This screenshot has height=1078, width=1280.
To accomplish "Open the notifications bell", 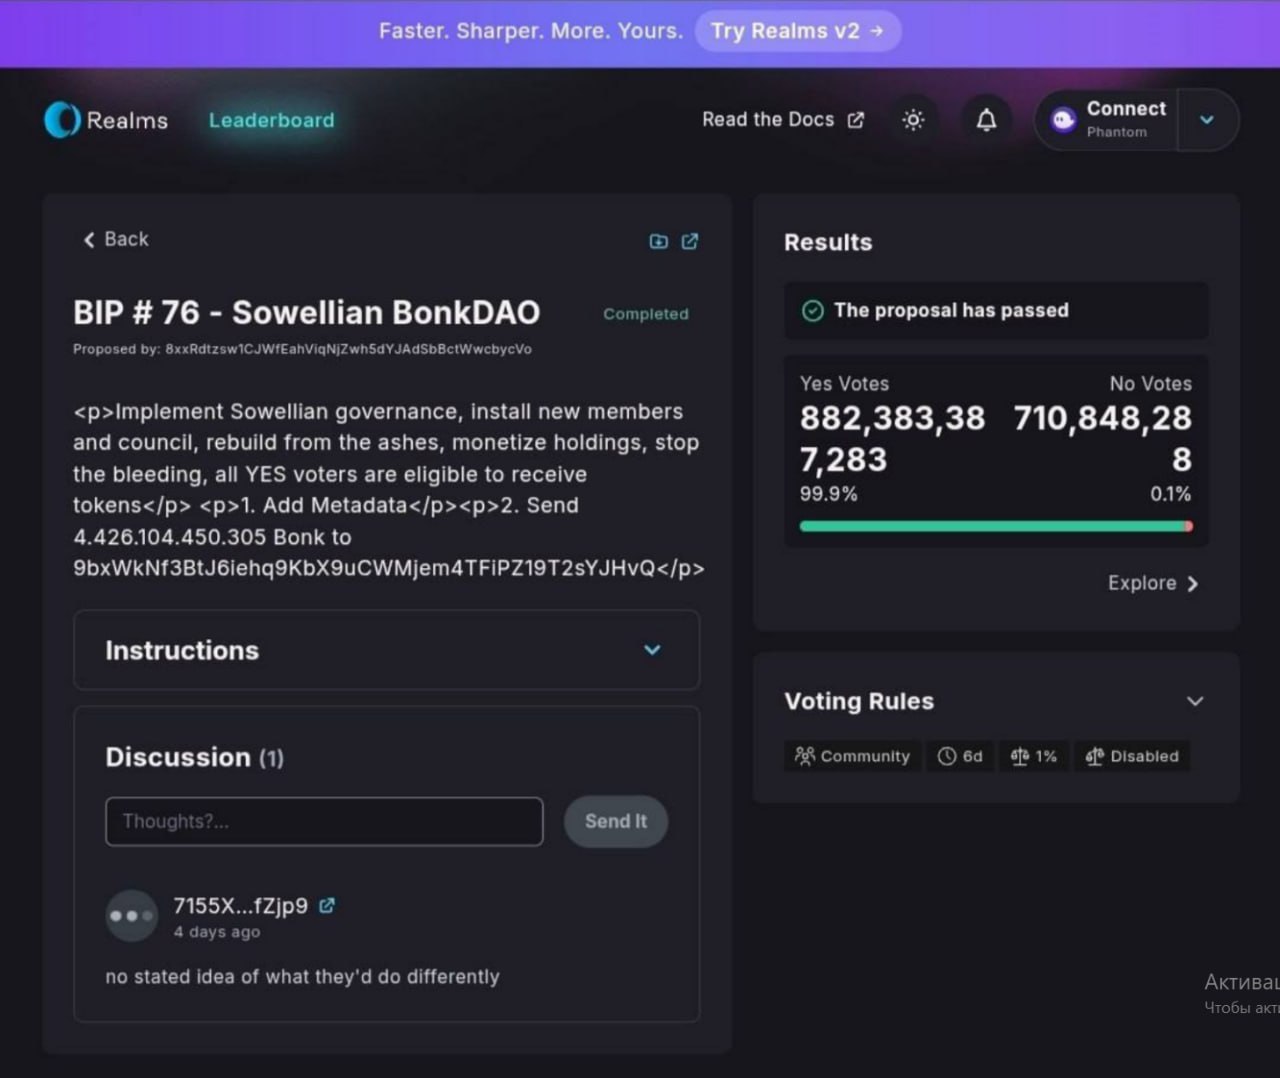I will (986, 120).
